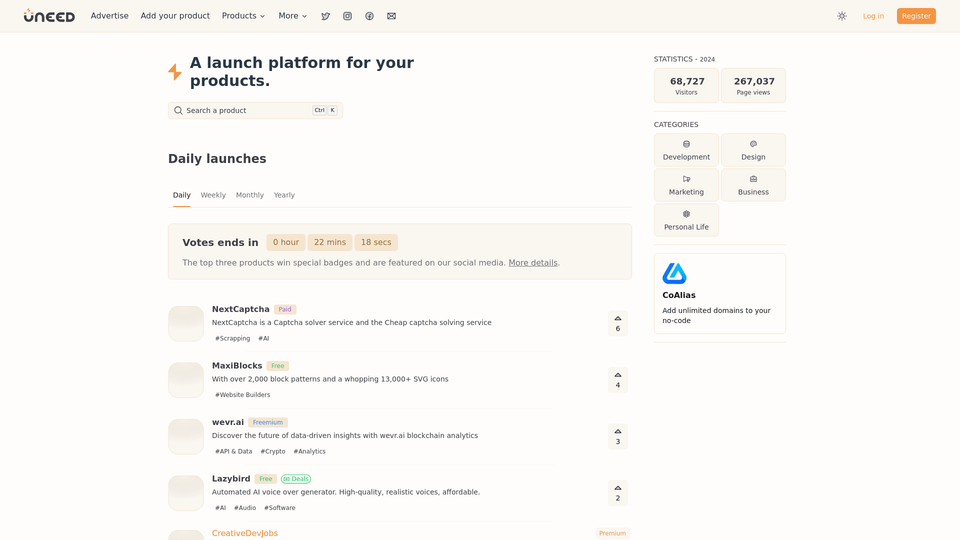This screenshot has height=540, width=960.
Task: Click the Freemium badge on wevr.ai
Action: point(268,422)
